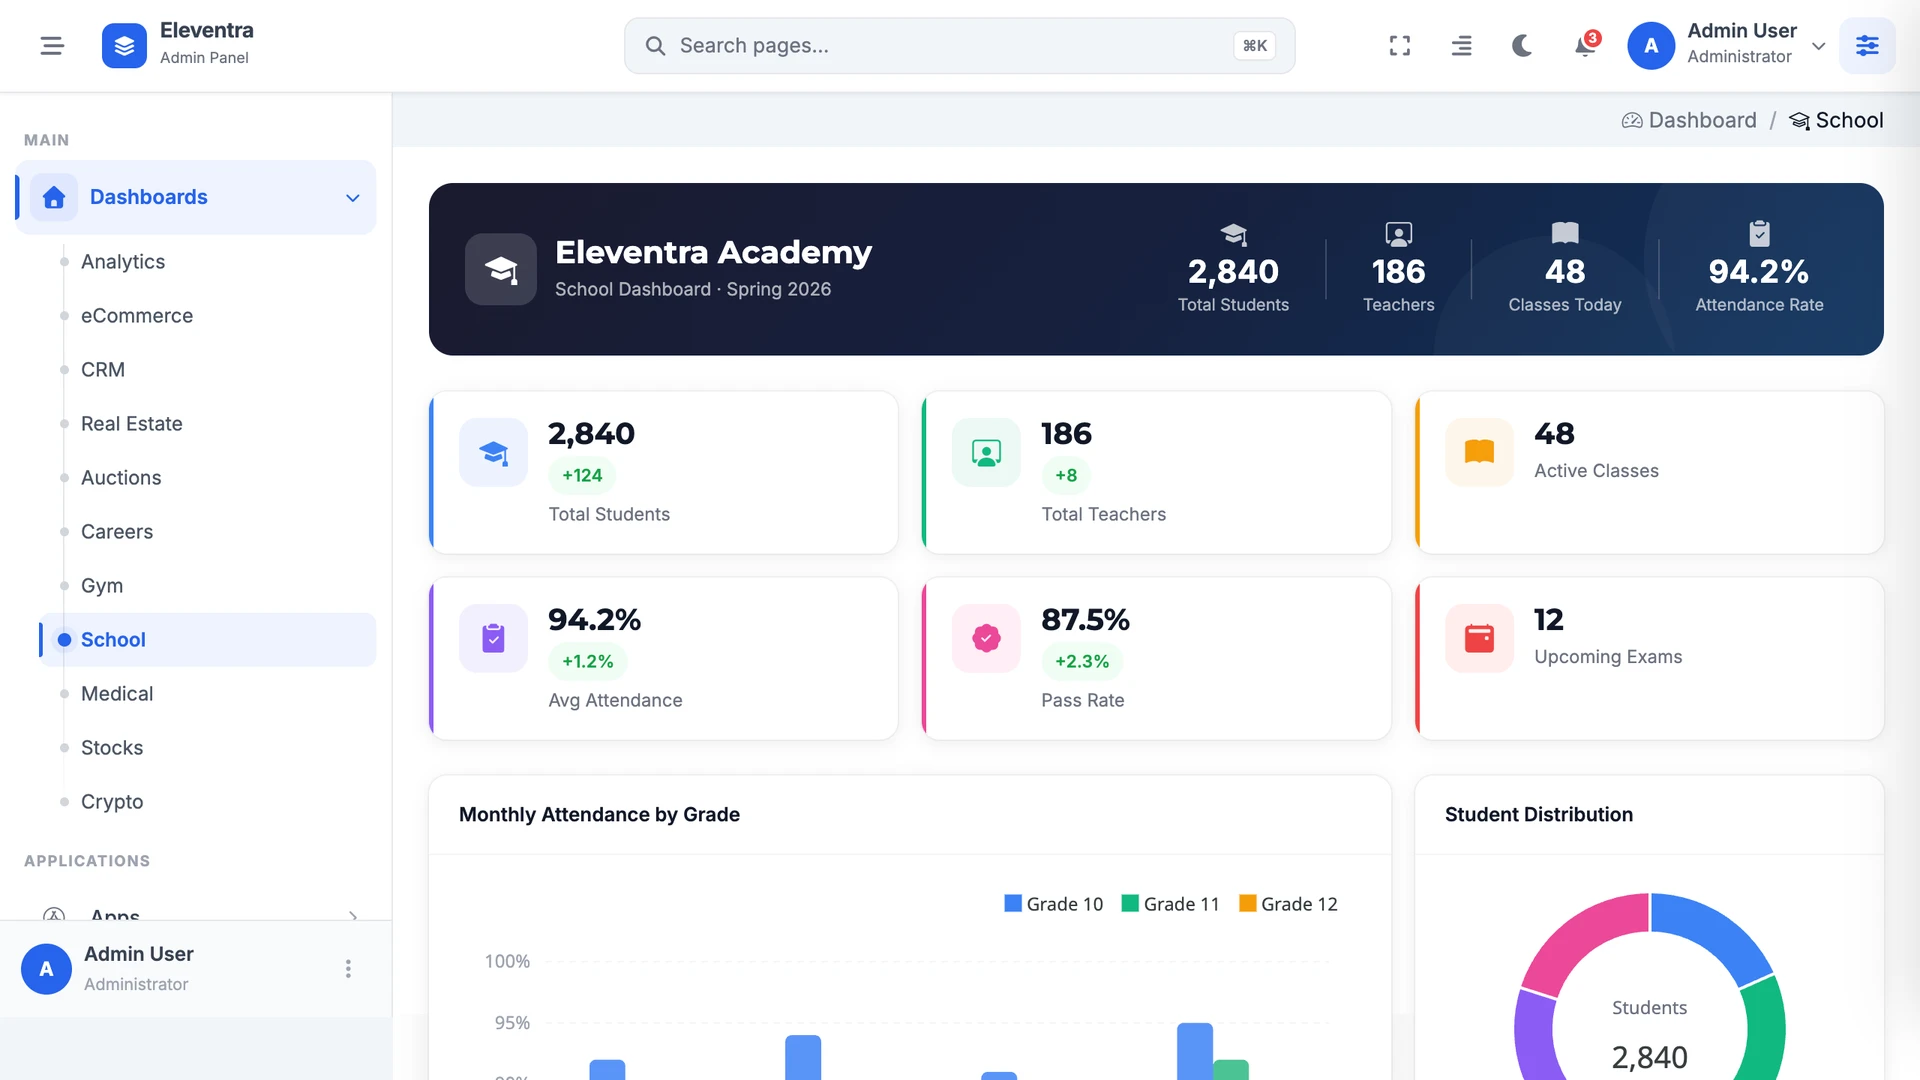Click the Student Distribution title

click(x=1538, y=815)
